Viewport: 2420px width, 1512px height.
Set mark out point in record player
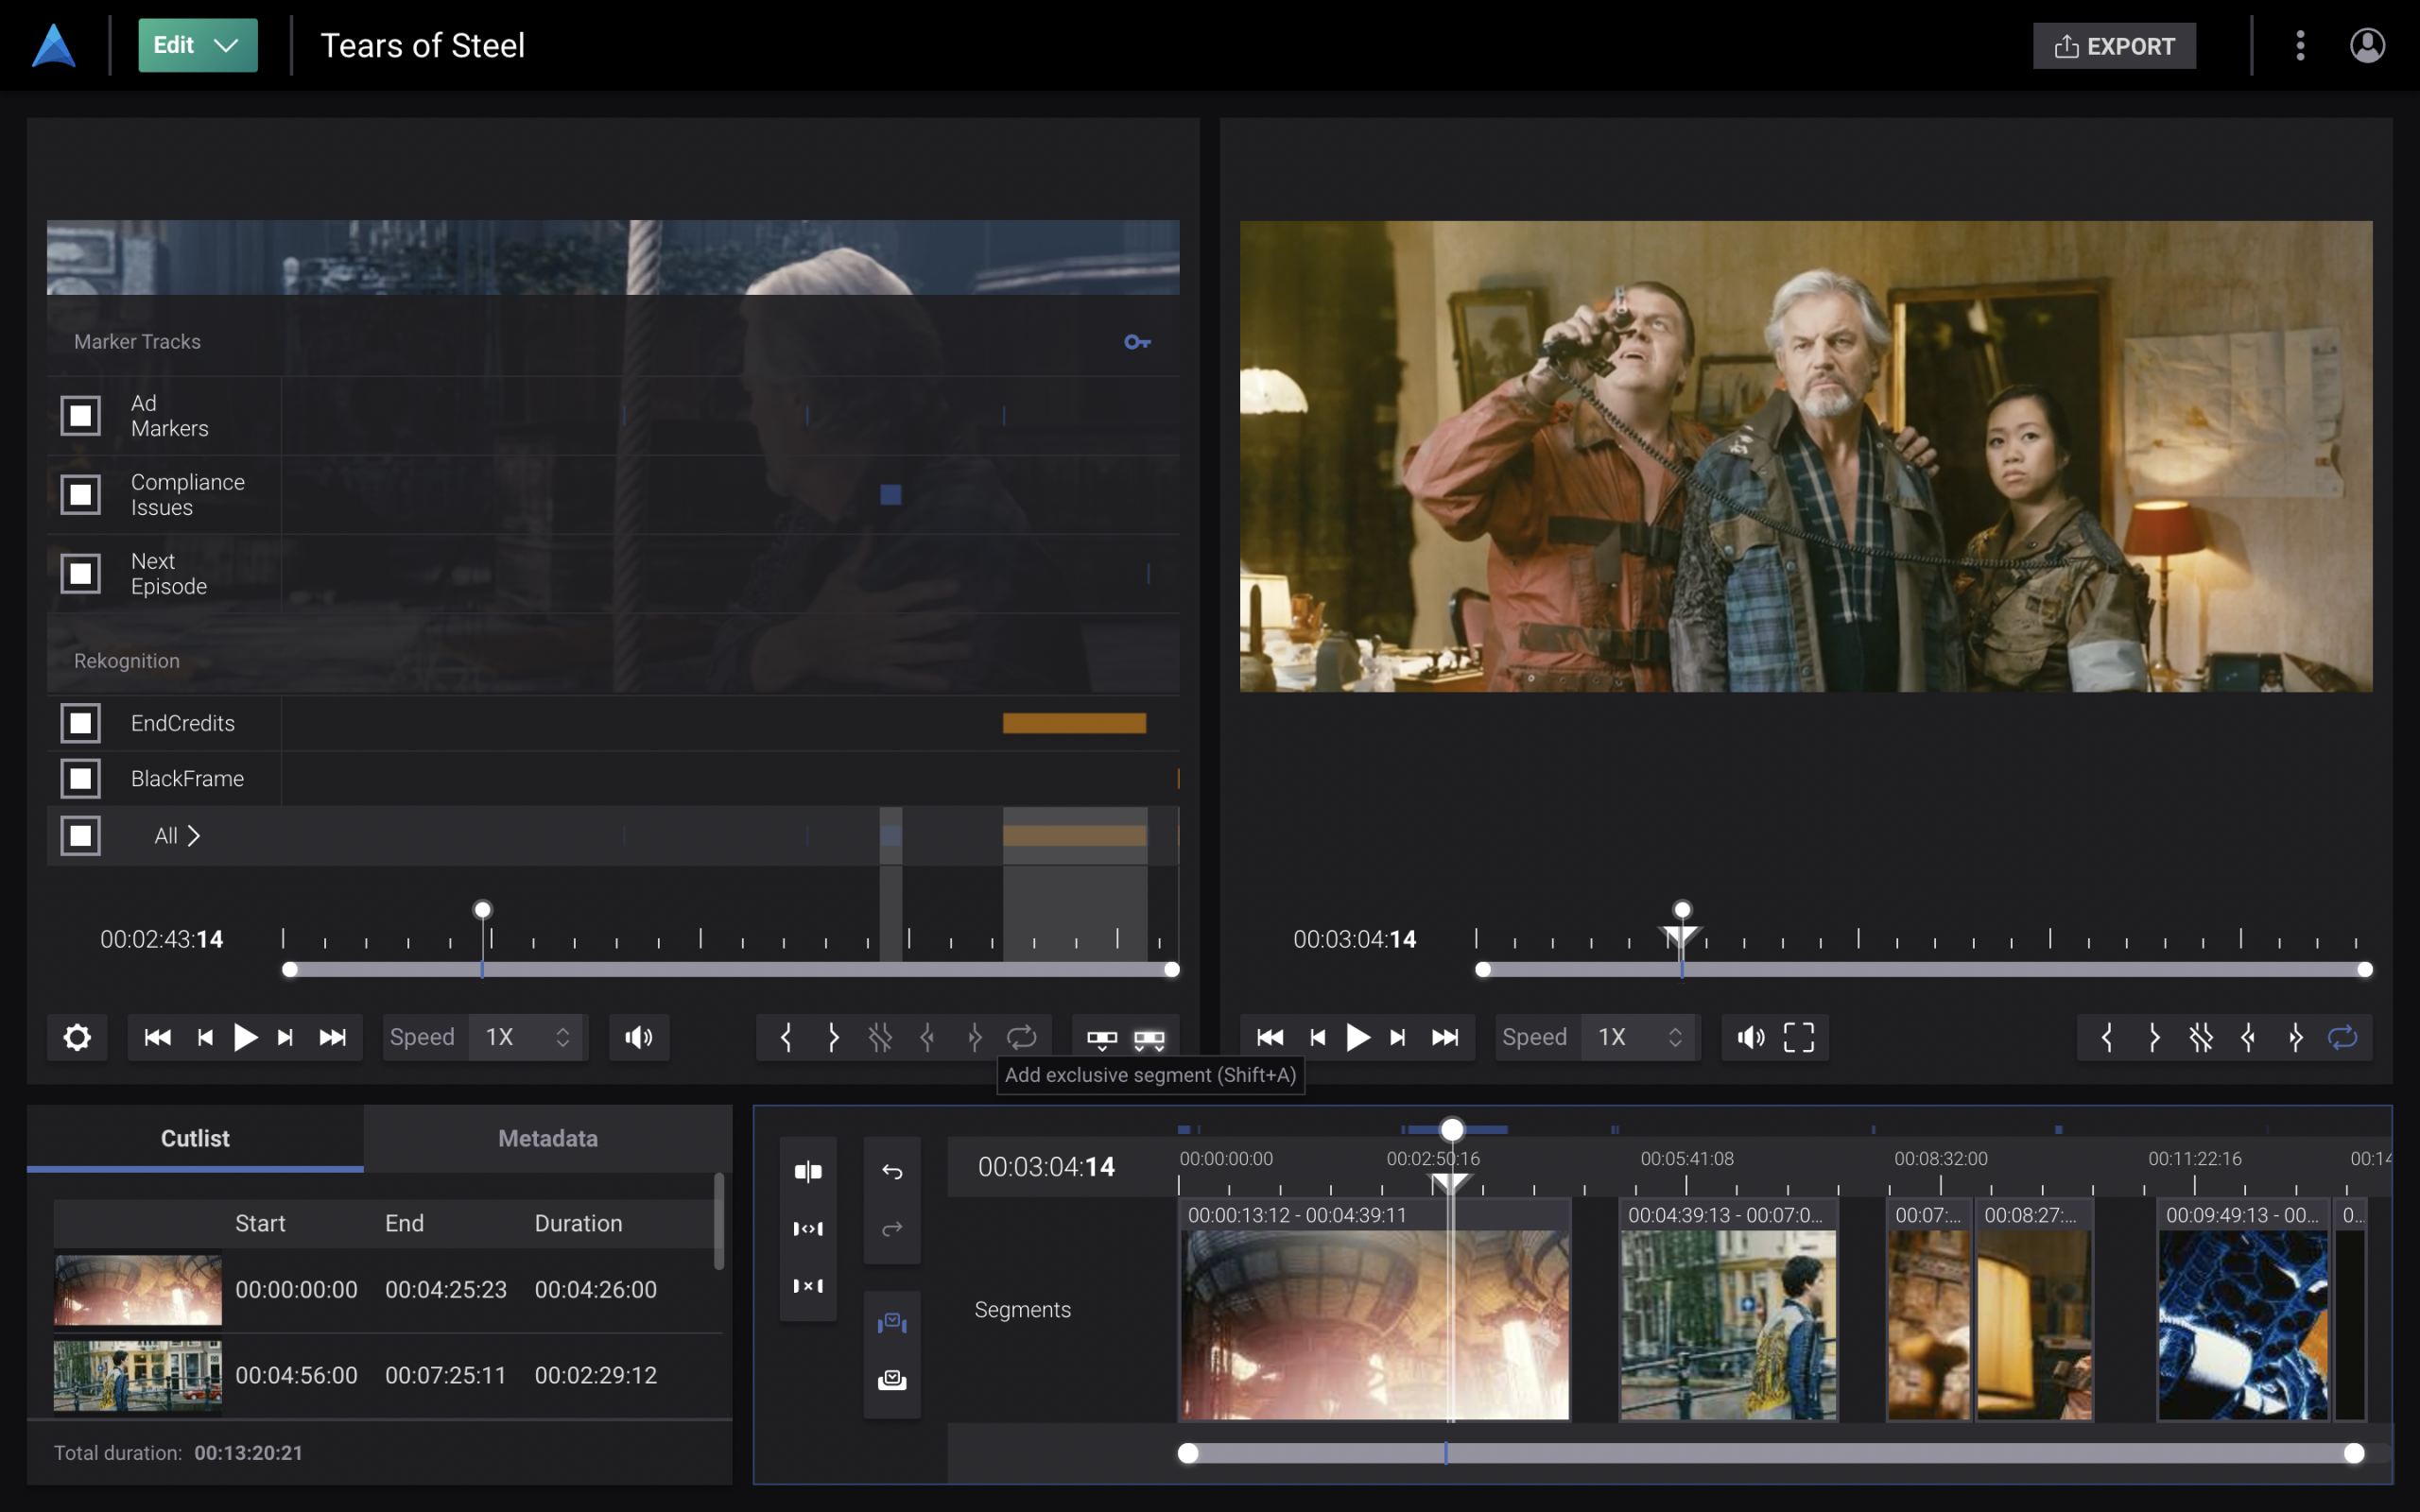(x=2154, y=1037)
